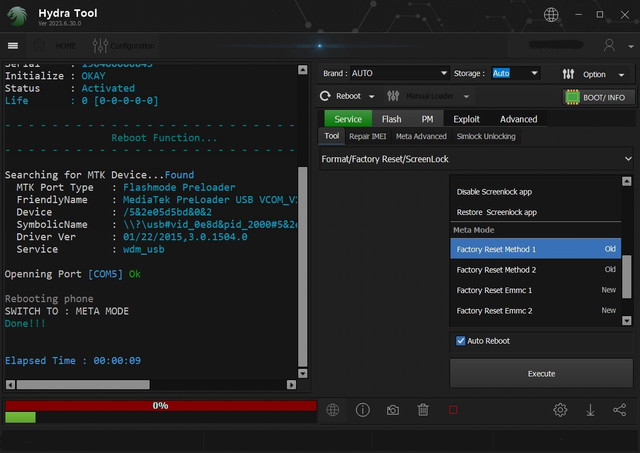Viewport: 640px width, 453px height.
Task: Select the Repair IMEI sub-tab
Action: [367, 136]
